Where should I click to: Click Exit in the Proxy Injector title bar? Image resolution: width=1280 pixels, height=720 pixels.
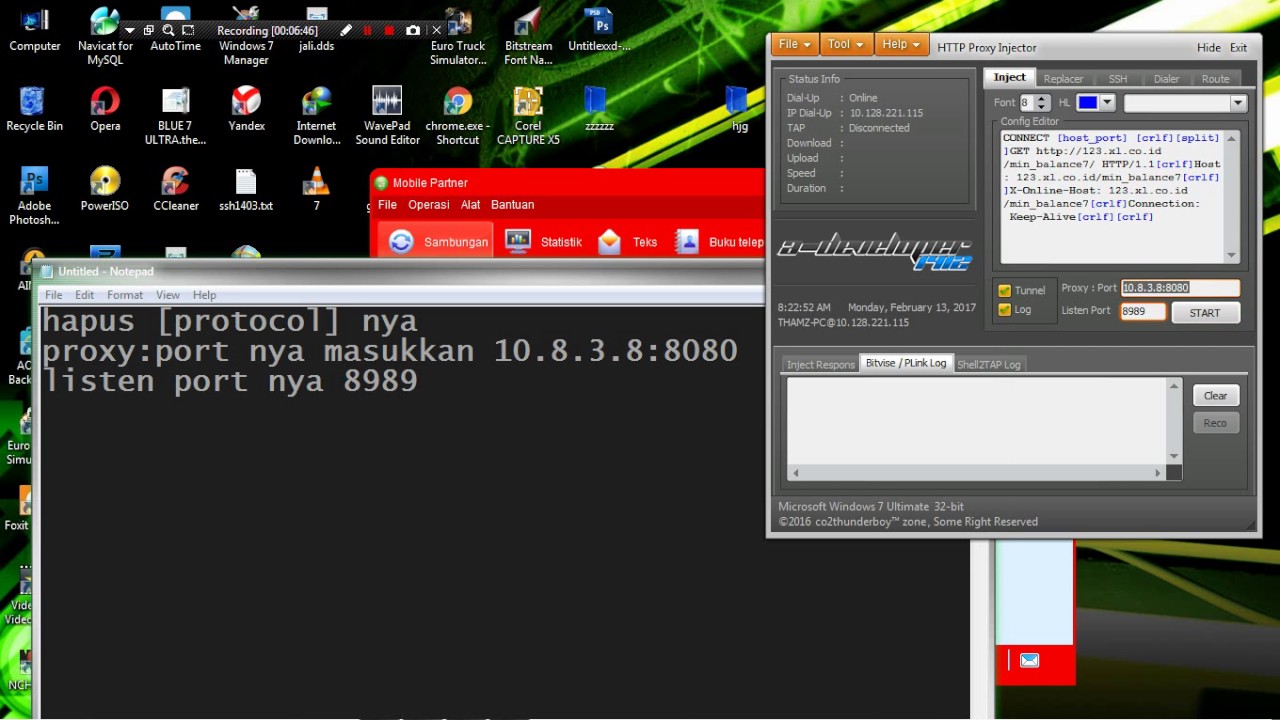point(1238,47)
